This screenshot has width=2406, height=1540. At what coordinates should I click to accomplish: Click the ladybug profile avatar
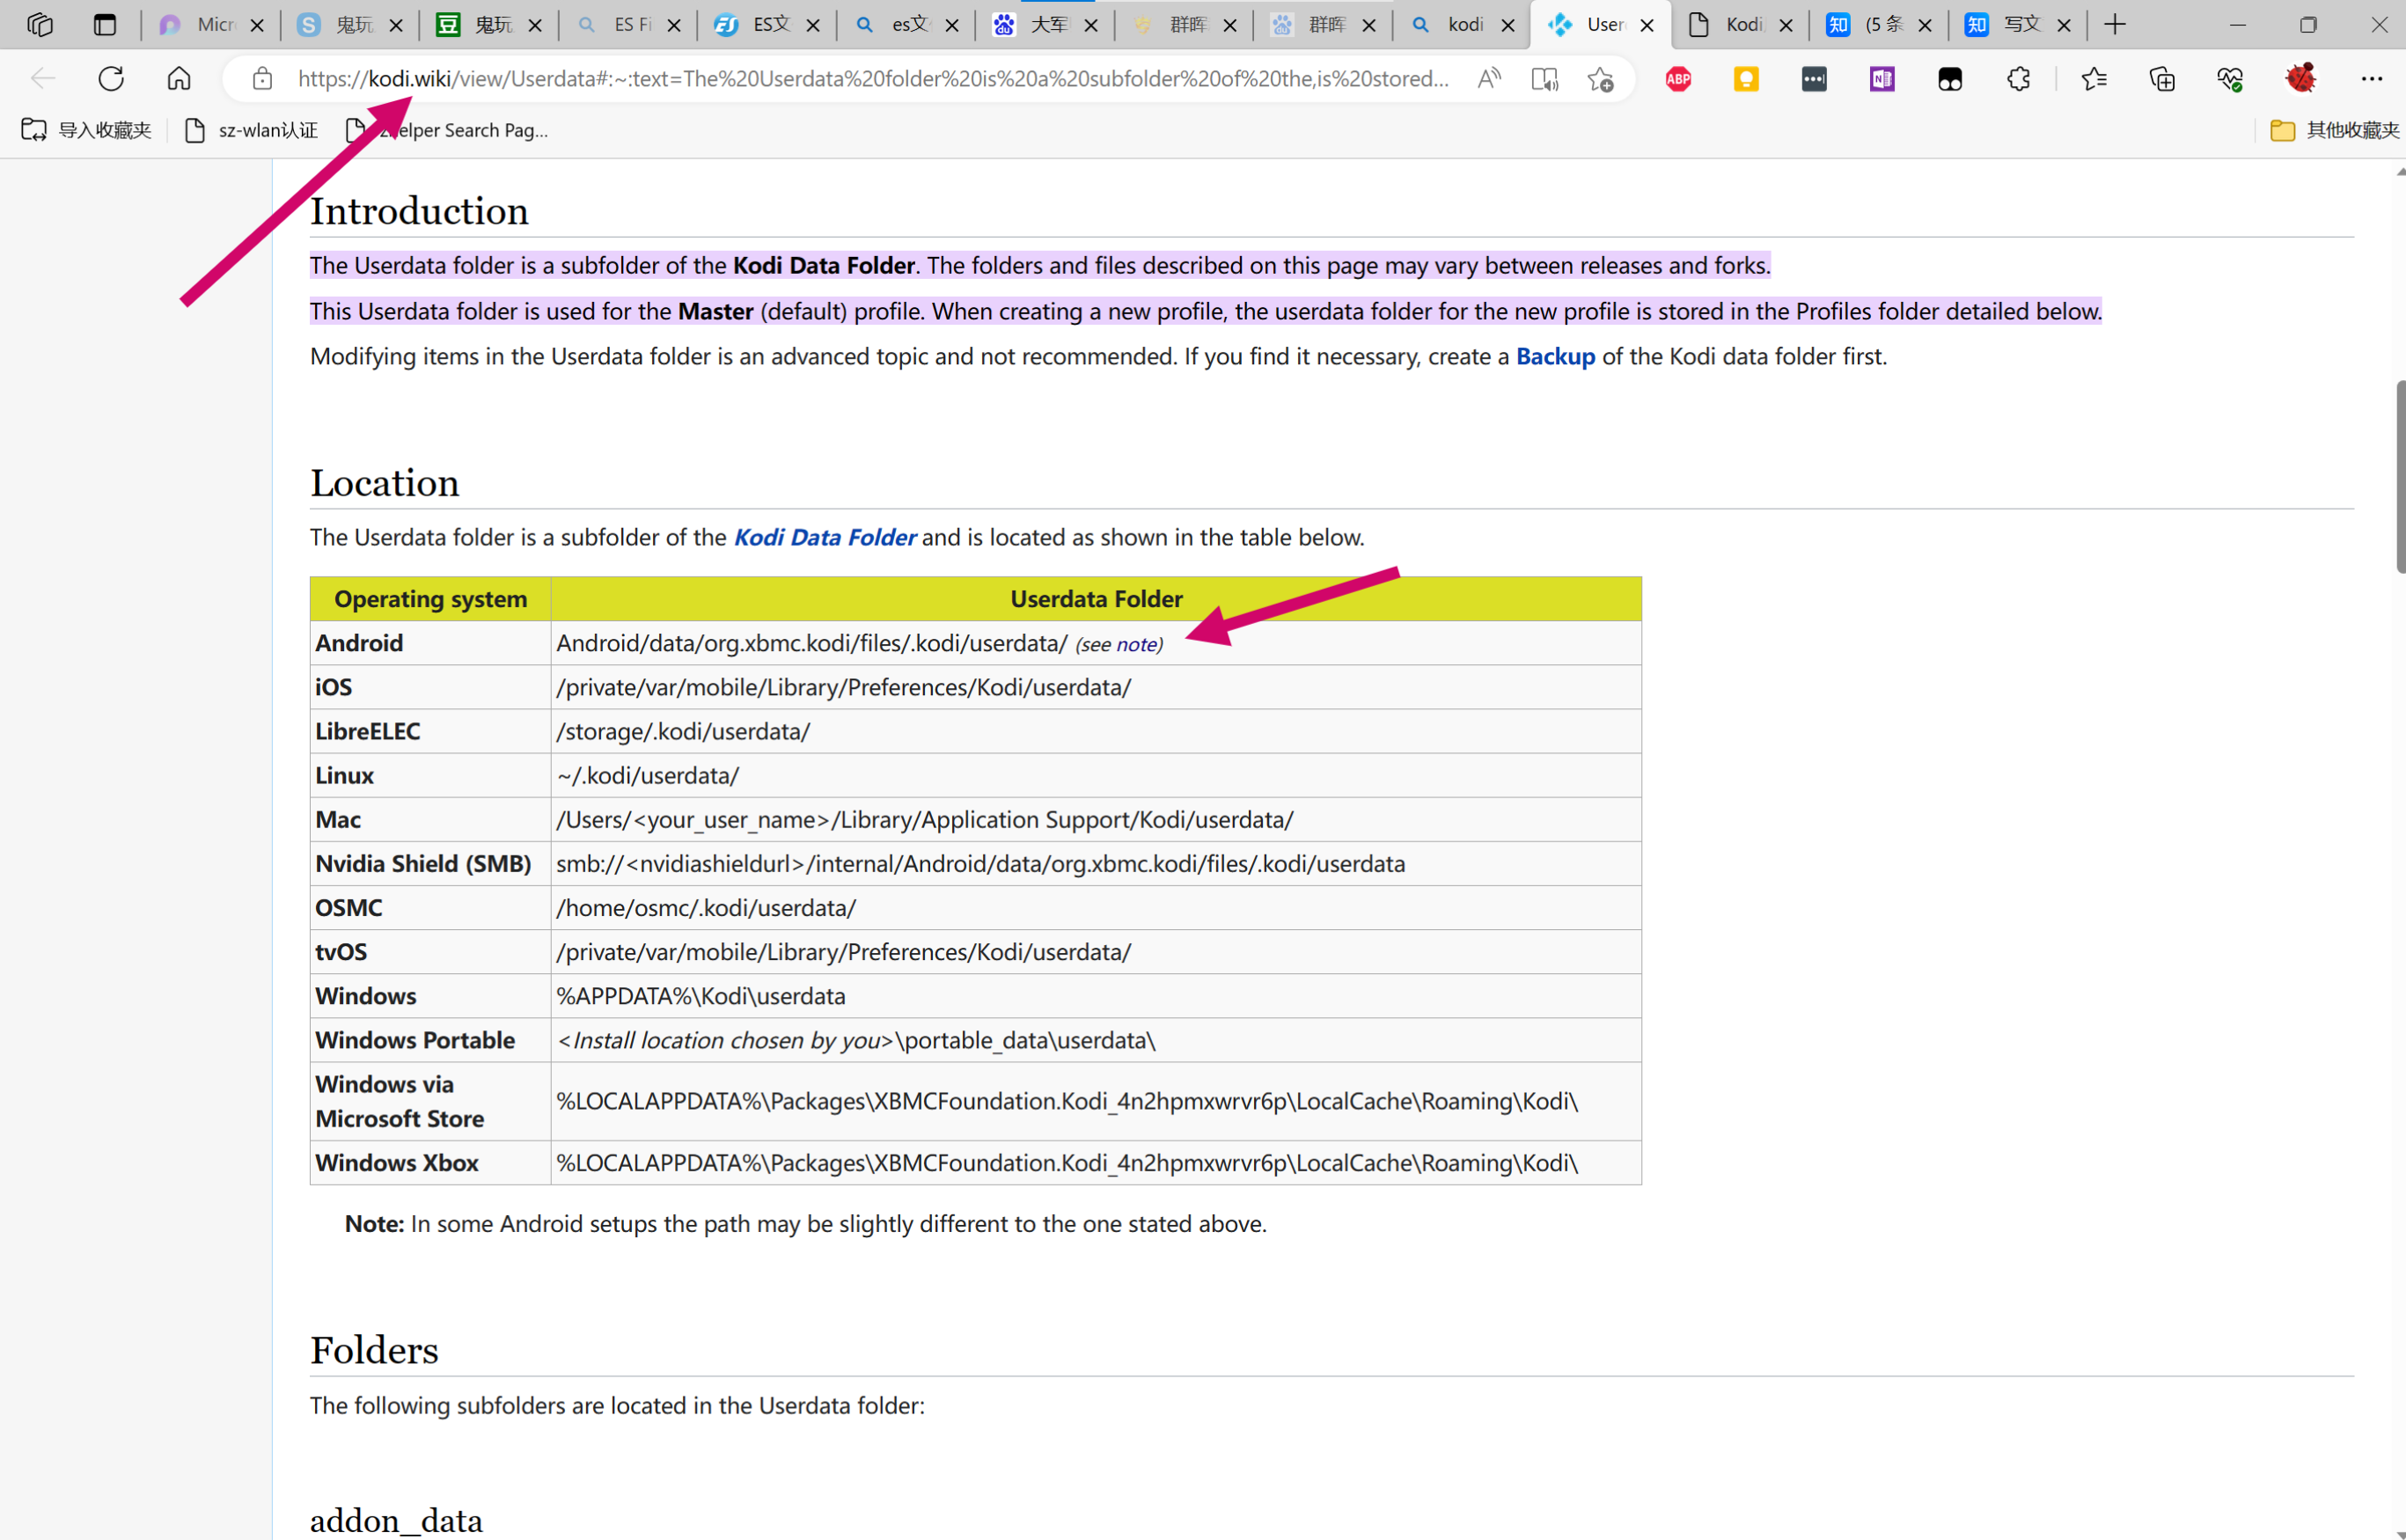pyautogui.click(x=2300, y=79)
